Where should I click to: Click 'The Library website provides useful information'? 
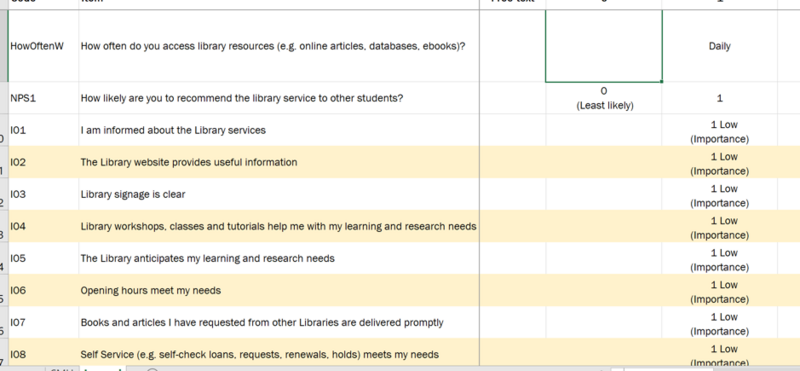point(279,162)
